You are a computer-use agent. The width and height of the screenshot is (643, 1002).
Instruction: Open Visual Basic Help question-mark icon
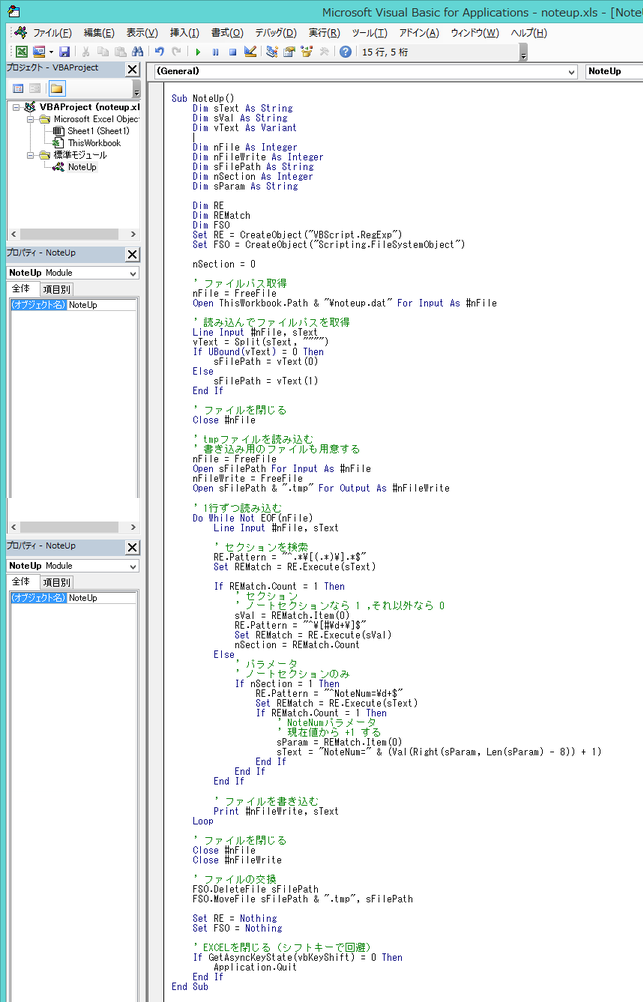point(345,52)
